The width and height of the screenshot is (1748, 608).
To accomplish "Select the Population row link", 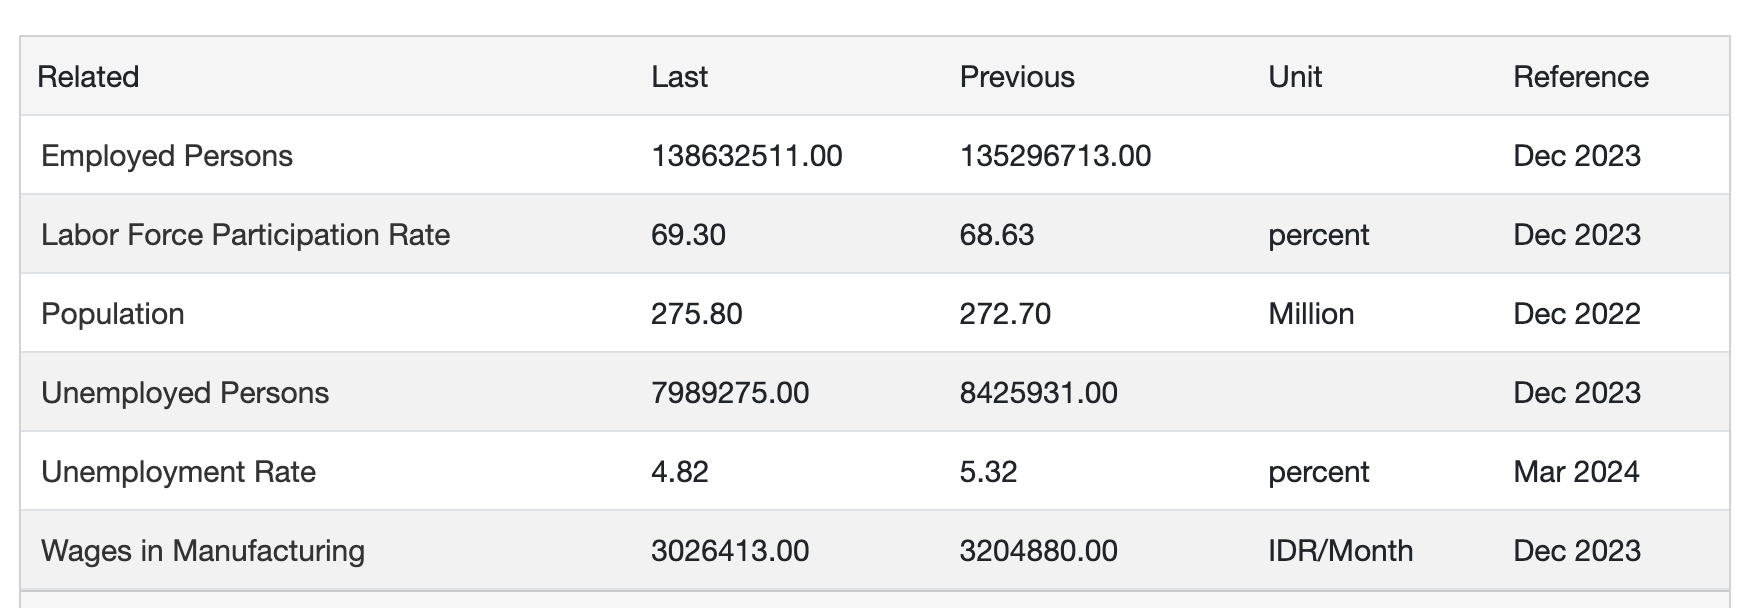I will [112, 314].
